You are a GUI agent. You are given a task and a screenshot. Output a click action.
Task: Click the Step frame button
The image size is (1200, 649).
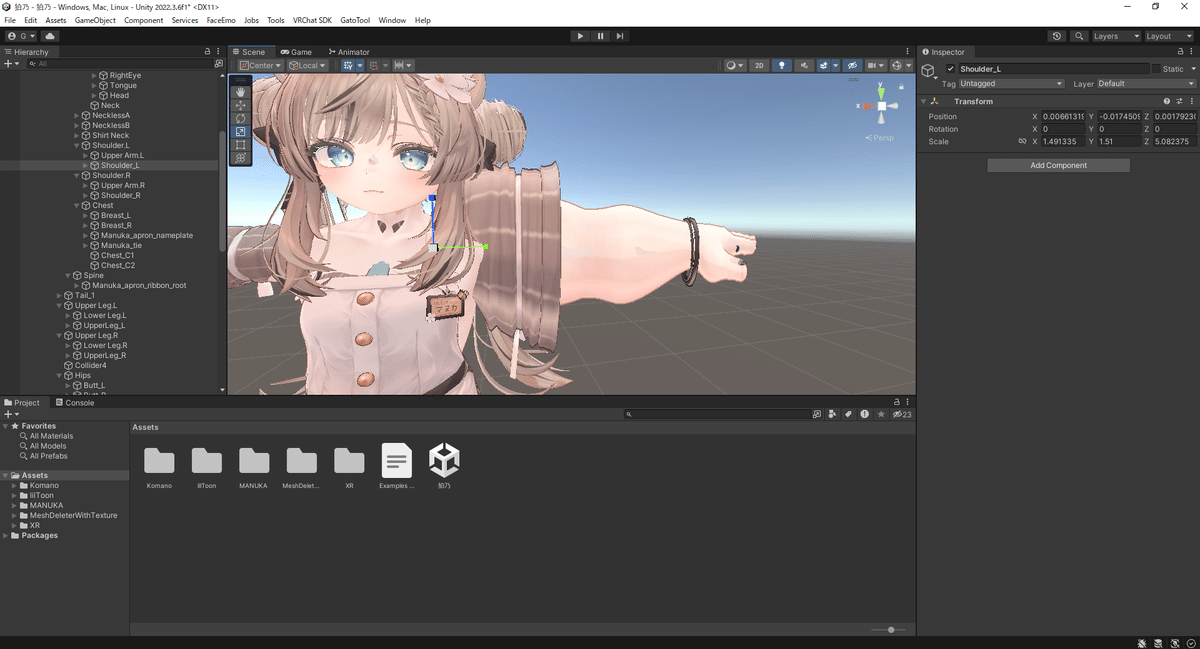pos(620,36)
